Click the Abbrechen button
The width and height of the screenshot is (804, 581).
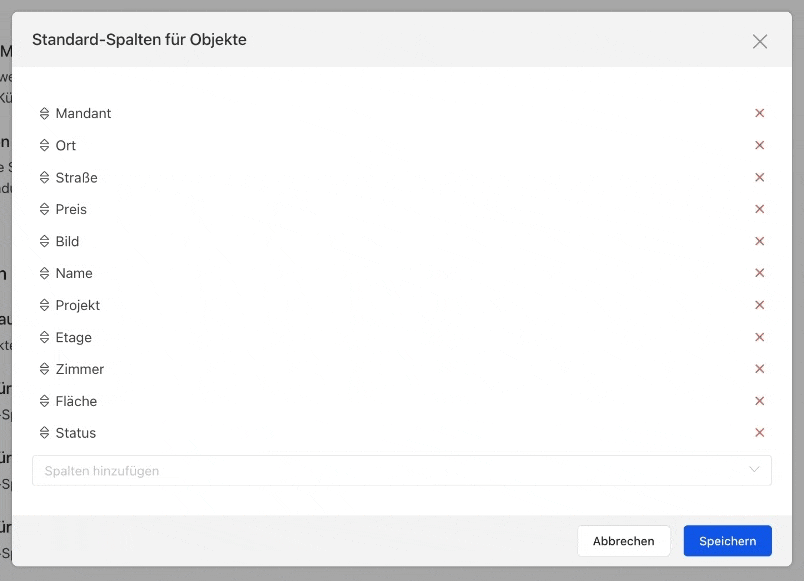624,540
